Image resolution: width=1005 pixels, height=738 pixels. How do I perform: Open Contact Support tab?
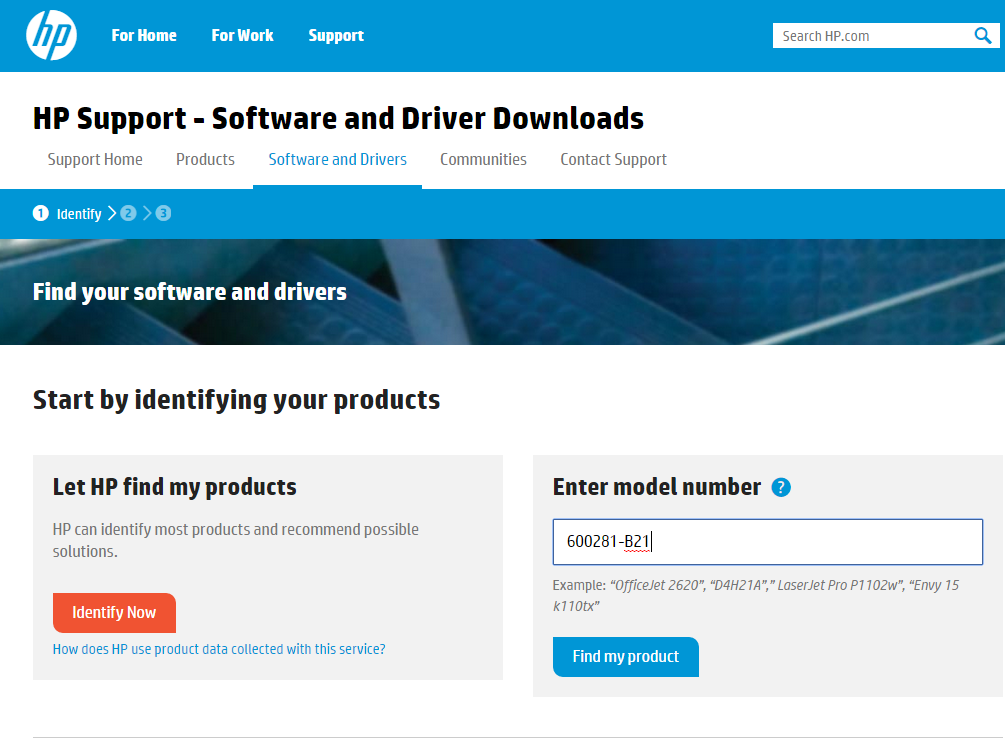click(x=613, y=159)
